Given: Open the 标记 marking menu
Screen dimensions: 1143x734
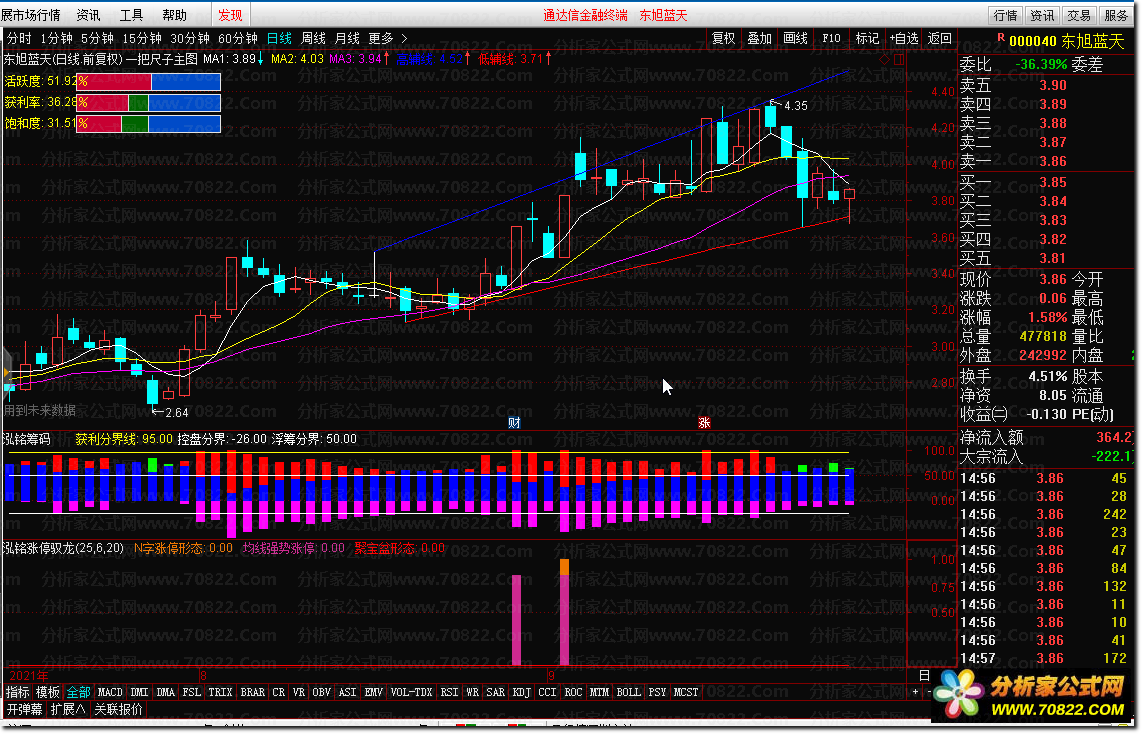Looking at the screenshot, I should [x=867, y=38].
